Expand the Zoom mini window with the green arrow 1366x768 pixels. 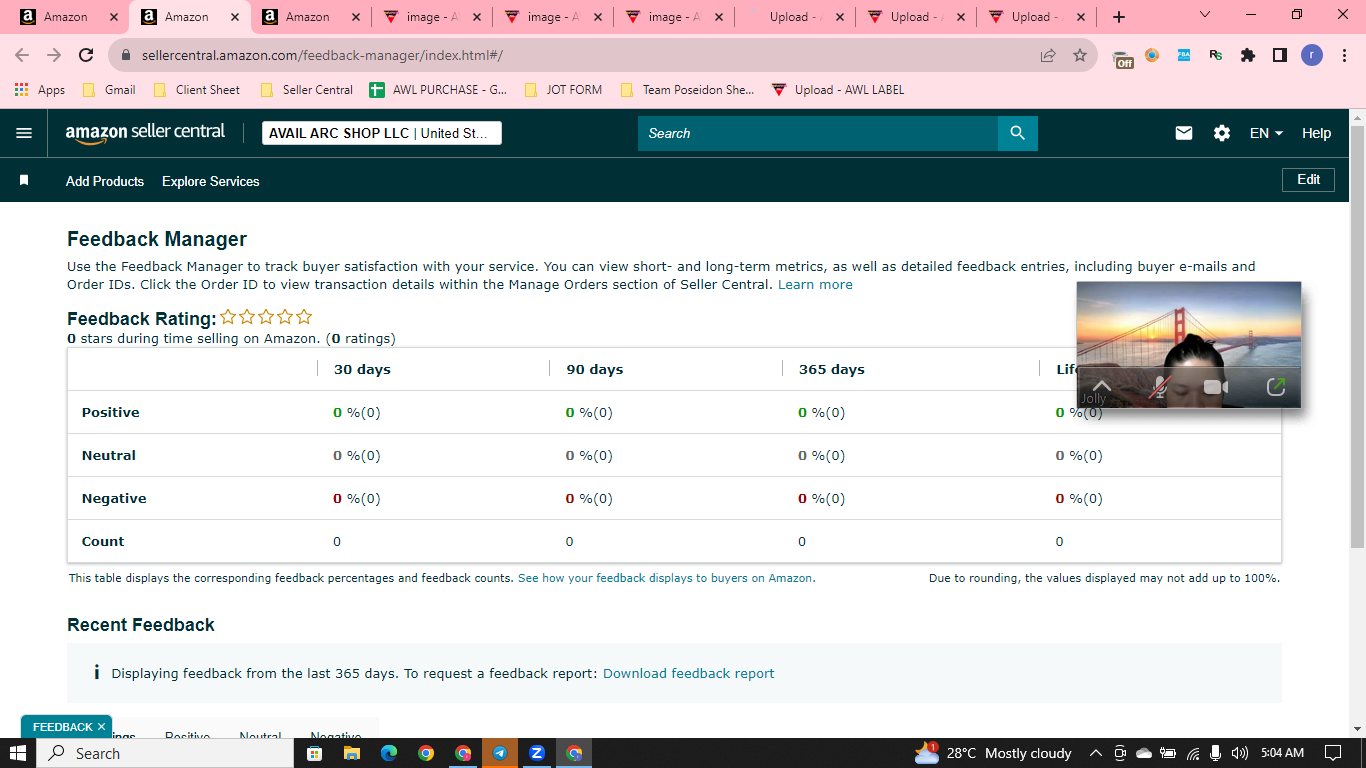pos(1276,386)
